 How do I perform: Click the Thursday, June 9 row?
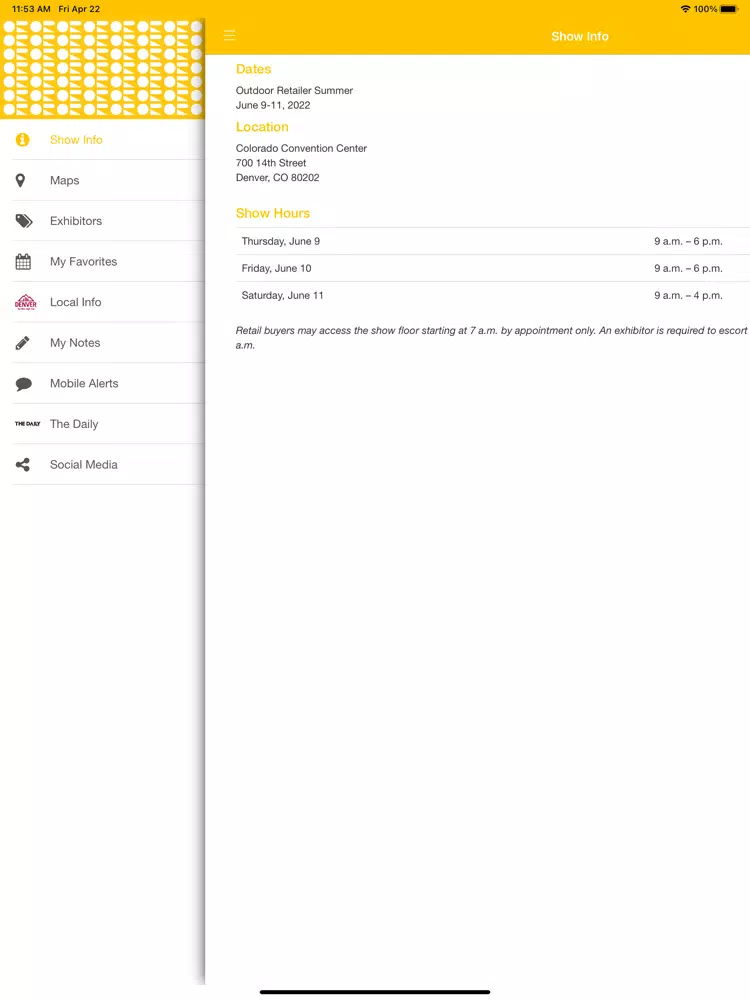[x=492, y=241]
